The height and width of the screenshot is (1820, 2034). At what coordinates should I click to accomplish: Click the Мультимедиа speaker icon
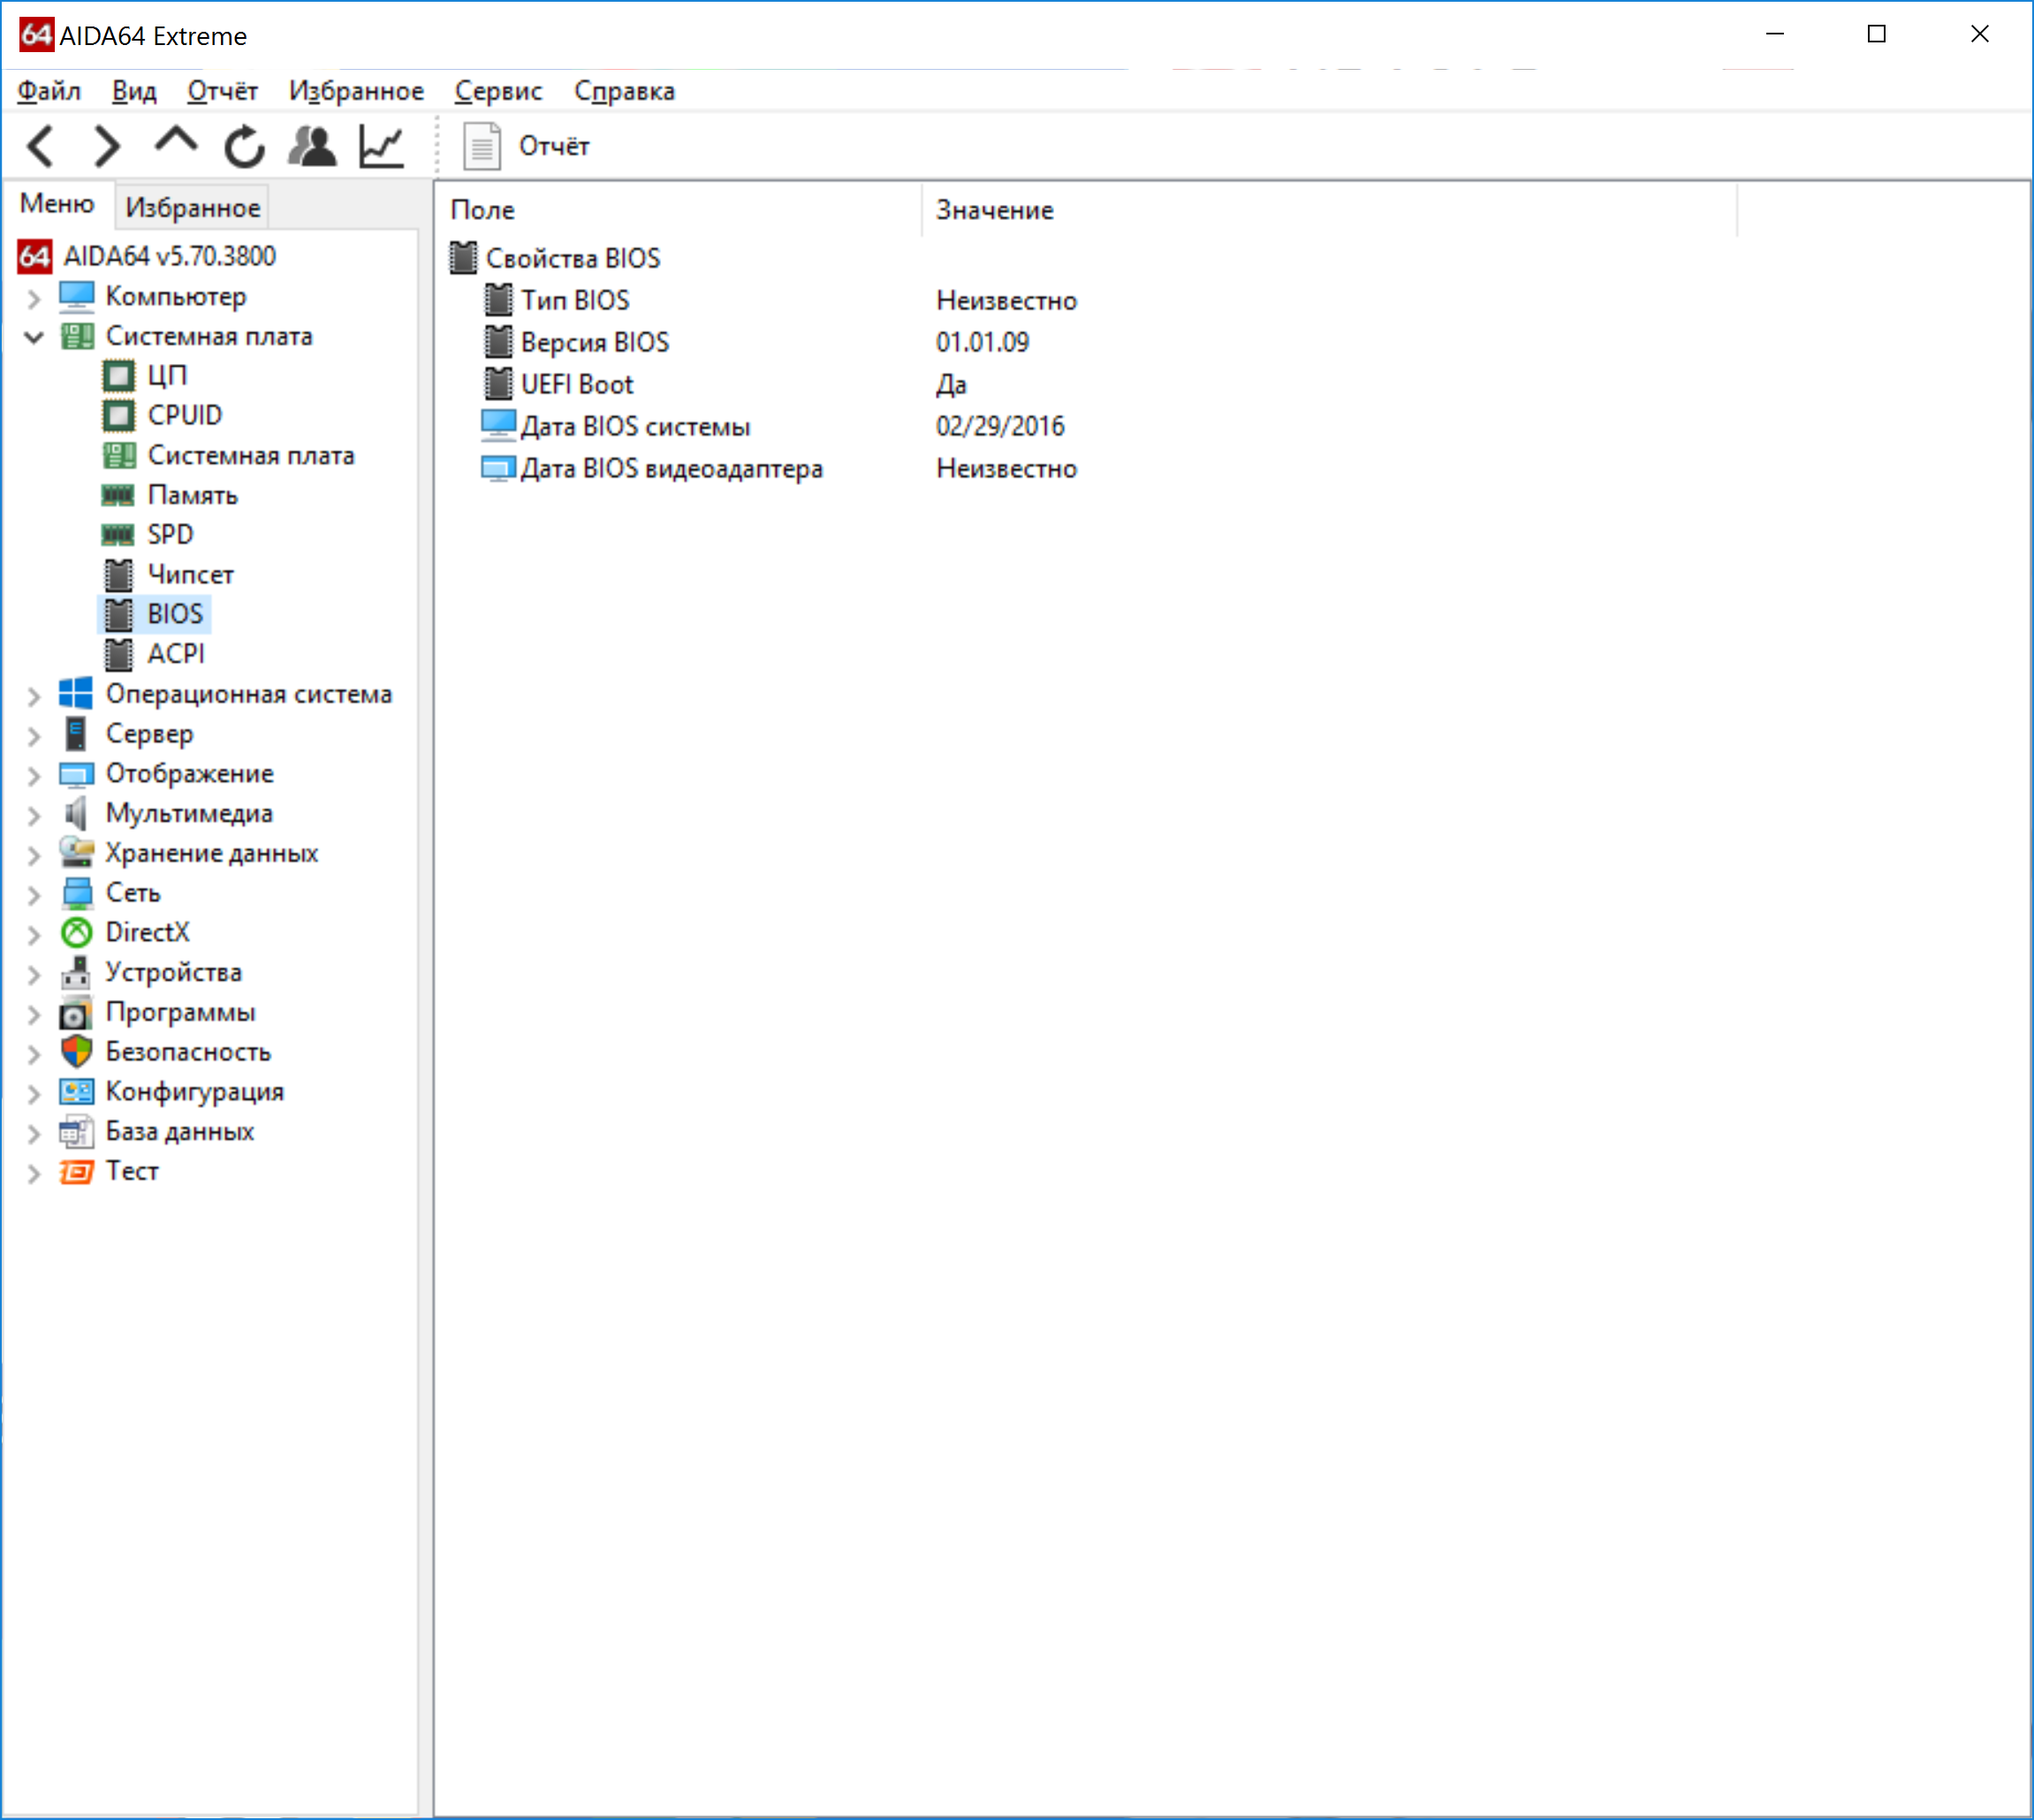(x=76, y=813)
